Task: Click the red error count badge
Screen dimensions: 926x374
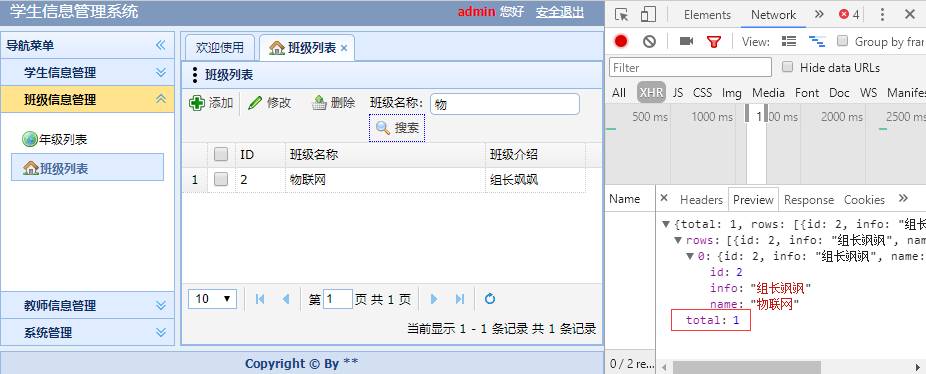Action: point(849,15)
